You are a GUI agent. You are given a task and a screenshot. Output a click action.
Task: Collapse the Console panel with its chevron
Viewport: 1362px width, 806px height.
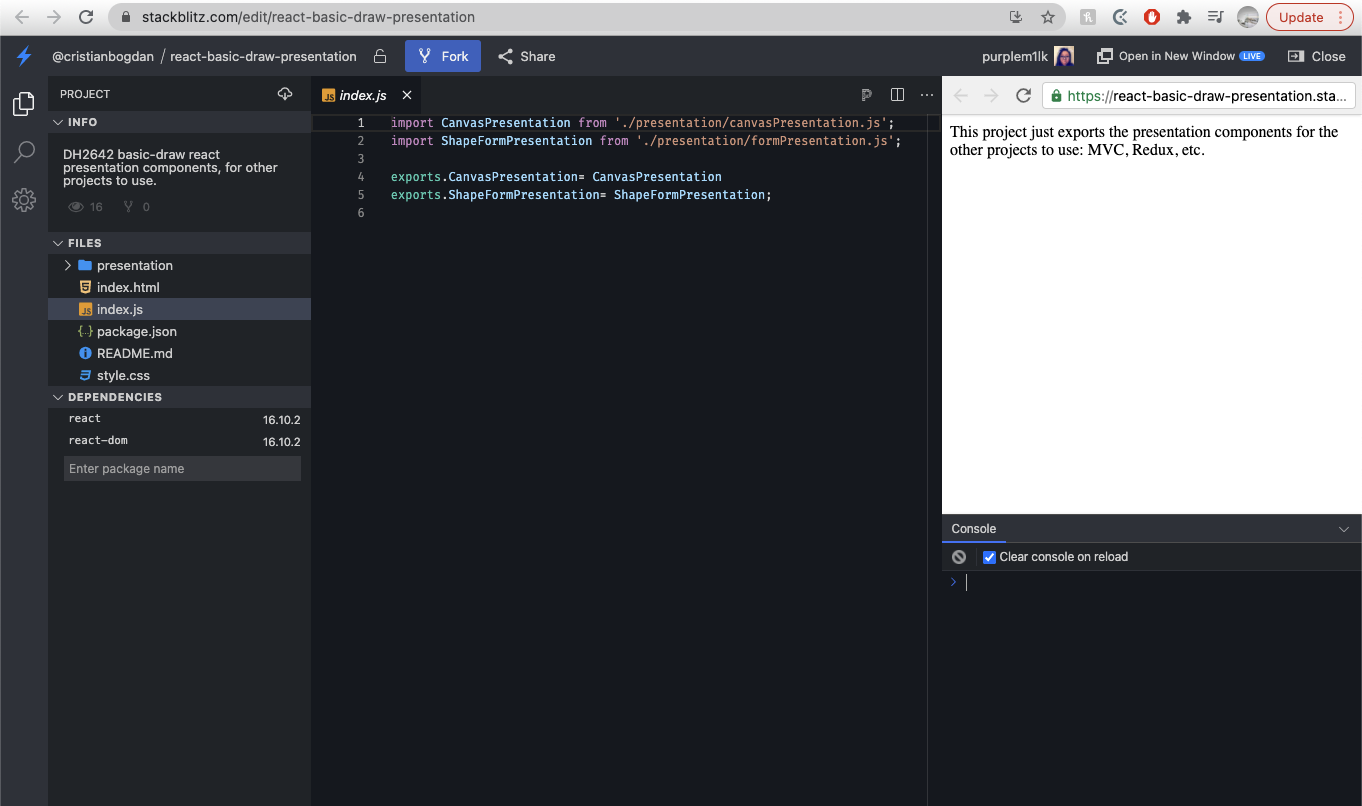click(x=1345, y=528)
